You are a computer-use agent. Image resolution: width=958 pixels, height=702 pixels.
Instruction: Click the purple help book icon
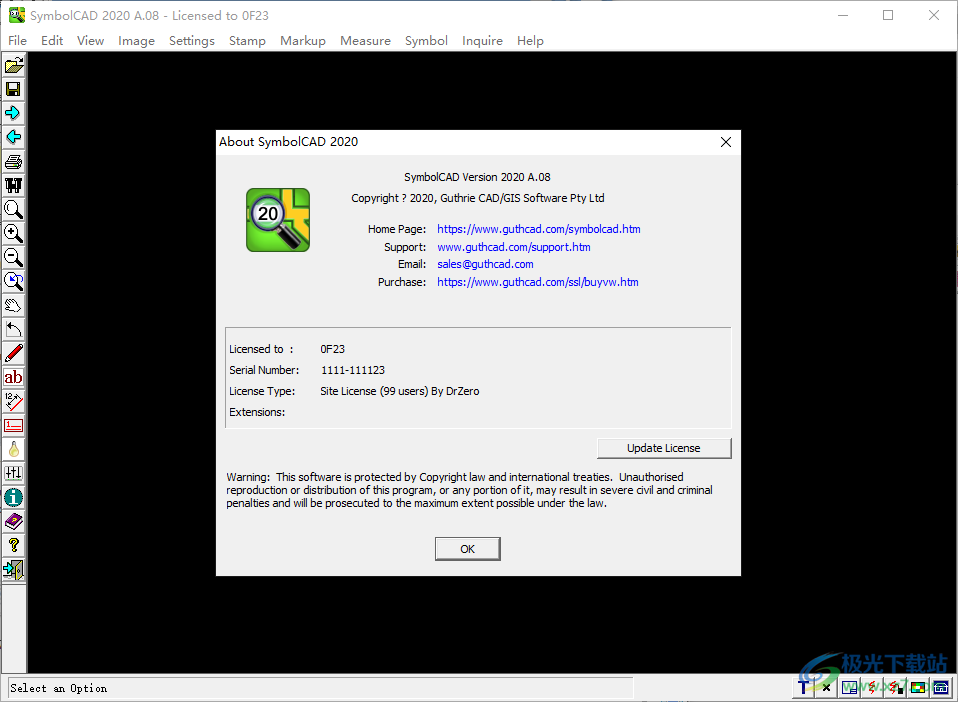click(13, 521)
